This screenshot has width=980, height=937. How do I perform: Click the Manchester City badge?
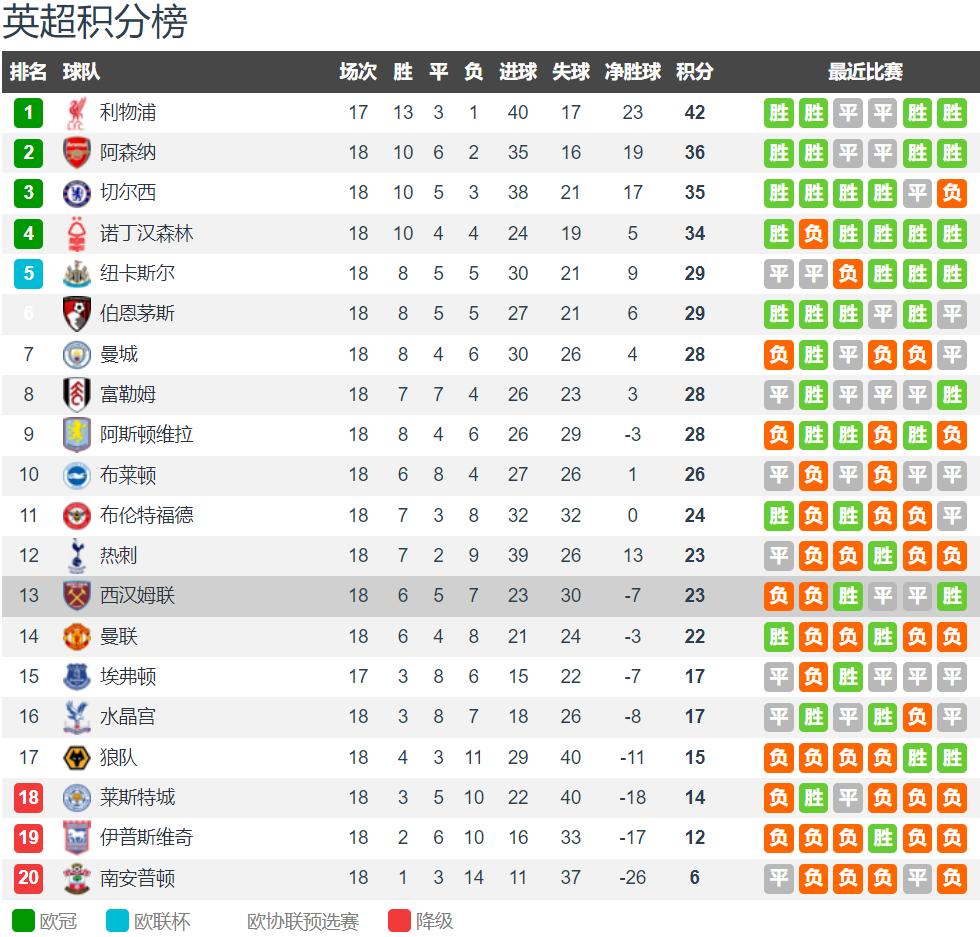pos(77,354)
